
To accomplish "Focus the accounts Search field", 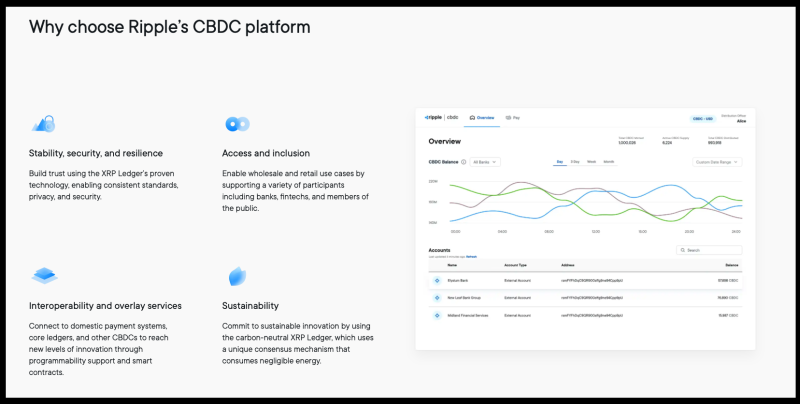I will click(x=709, y=250).
